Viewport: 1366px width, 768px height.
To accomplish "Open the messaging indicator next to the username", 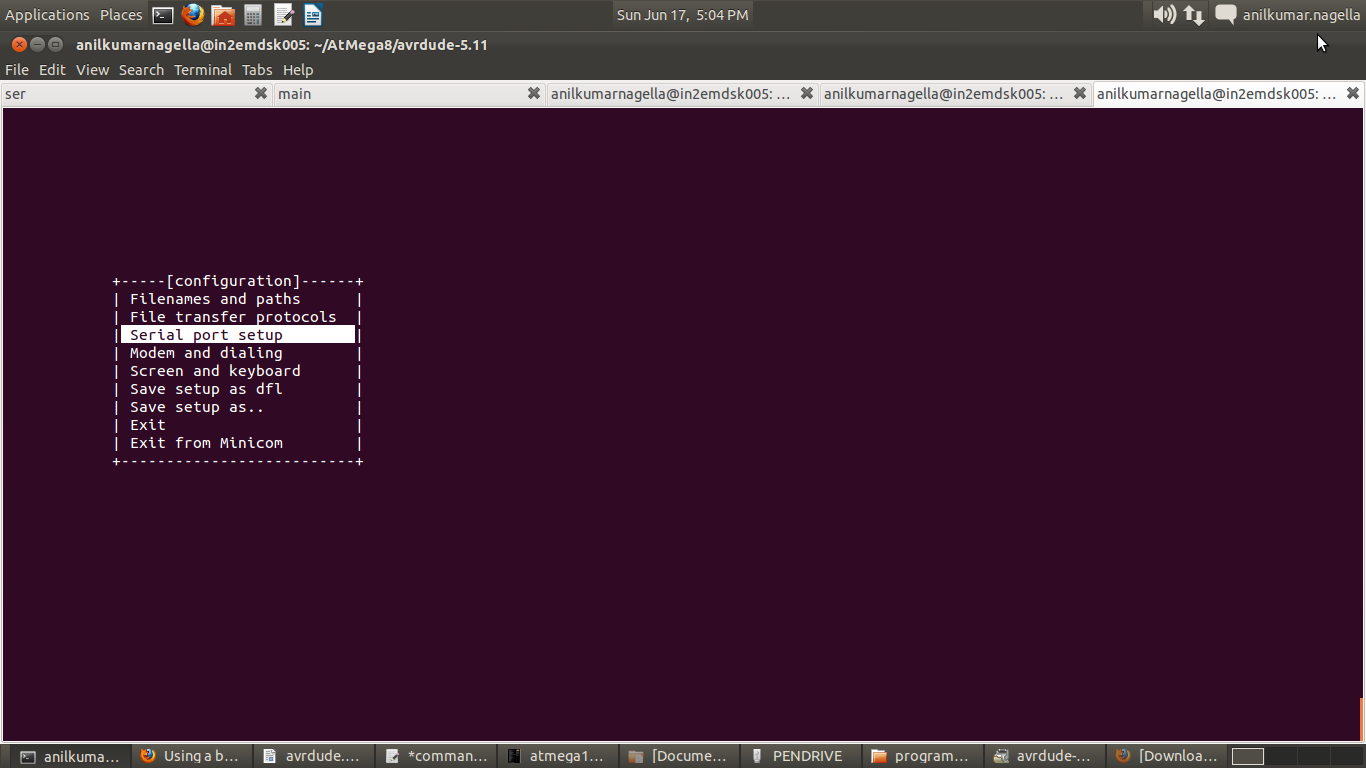I will click(1225, 15).
